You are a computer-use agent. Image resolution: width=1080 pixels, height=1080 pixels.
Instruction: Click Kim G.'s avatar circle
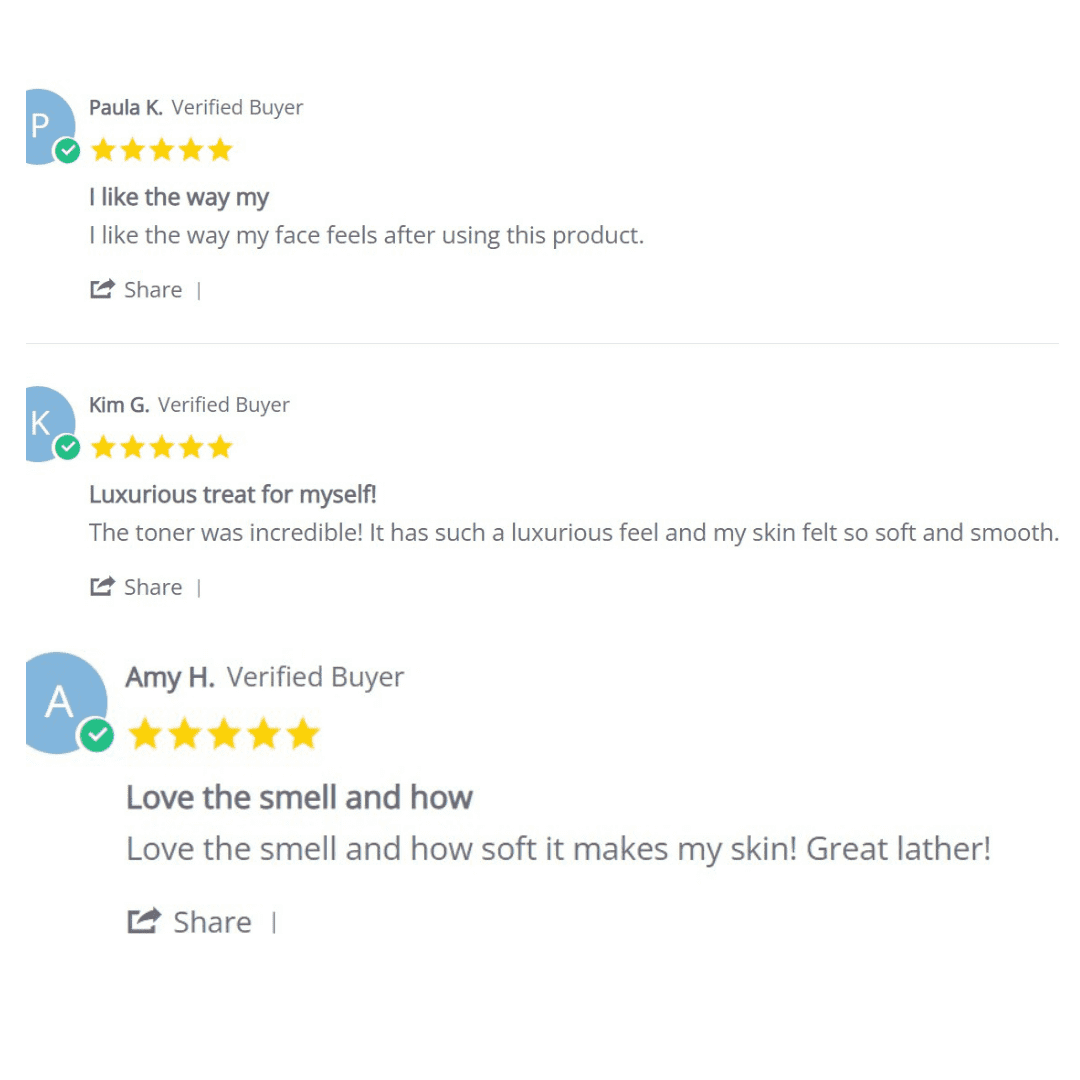(44, 420)
